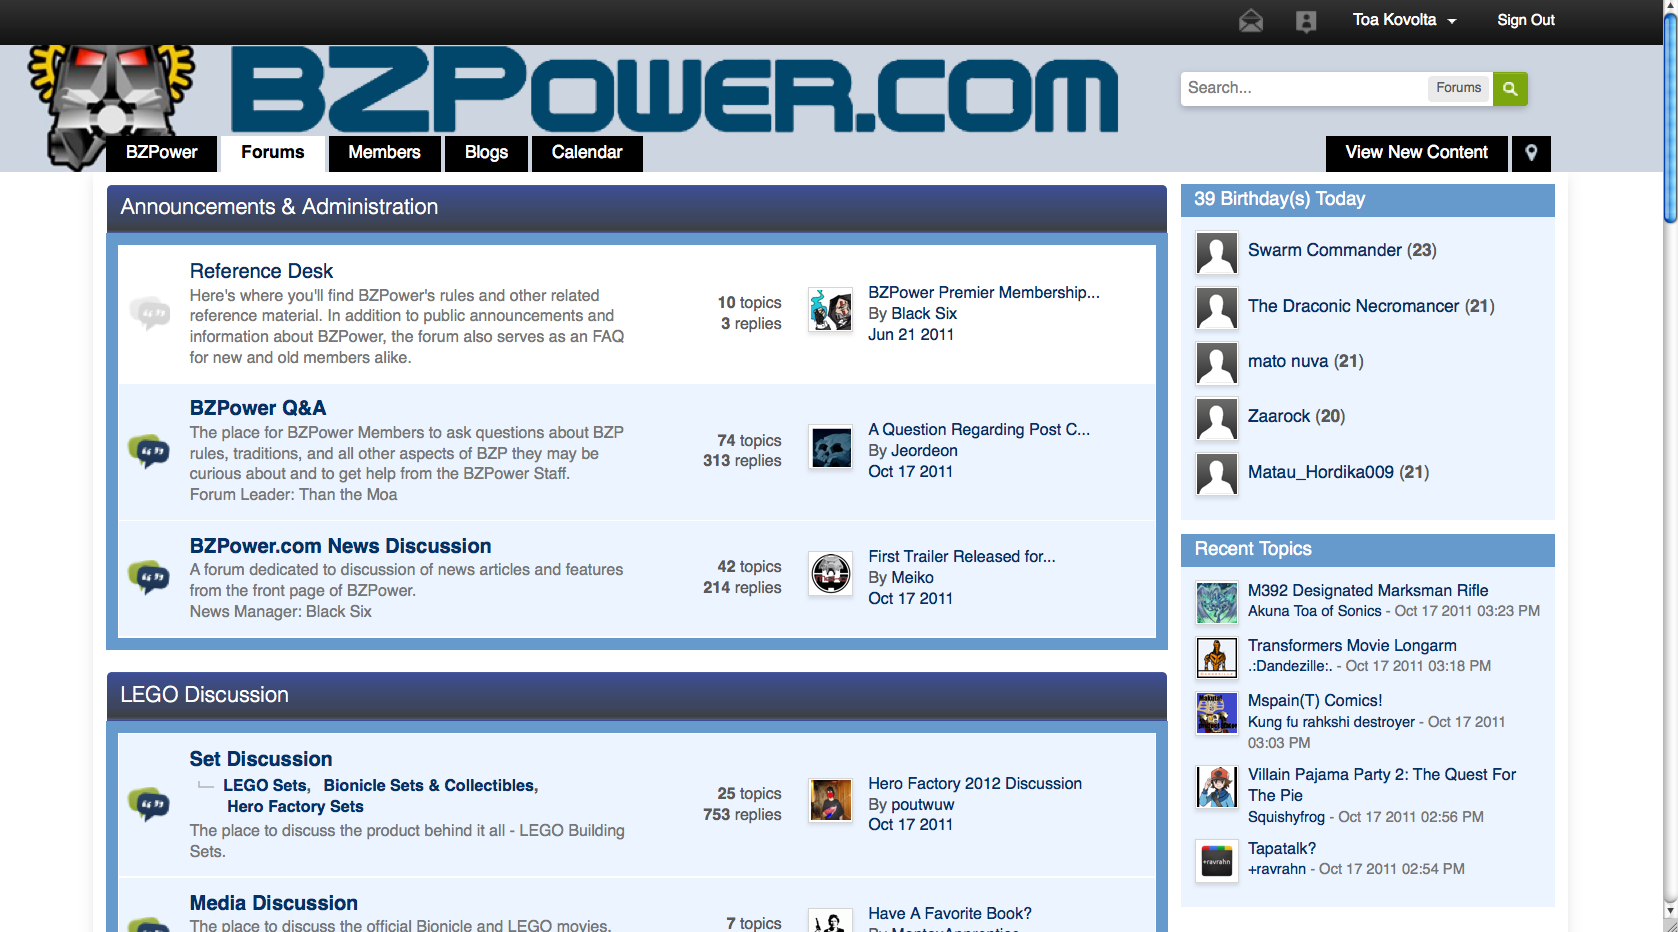Image resolution: width=1678 pixels, height=932 pixels.
Task: Open the notifications icon in top bar
Action: tap(1306, 21)
